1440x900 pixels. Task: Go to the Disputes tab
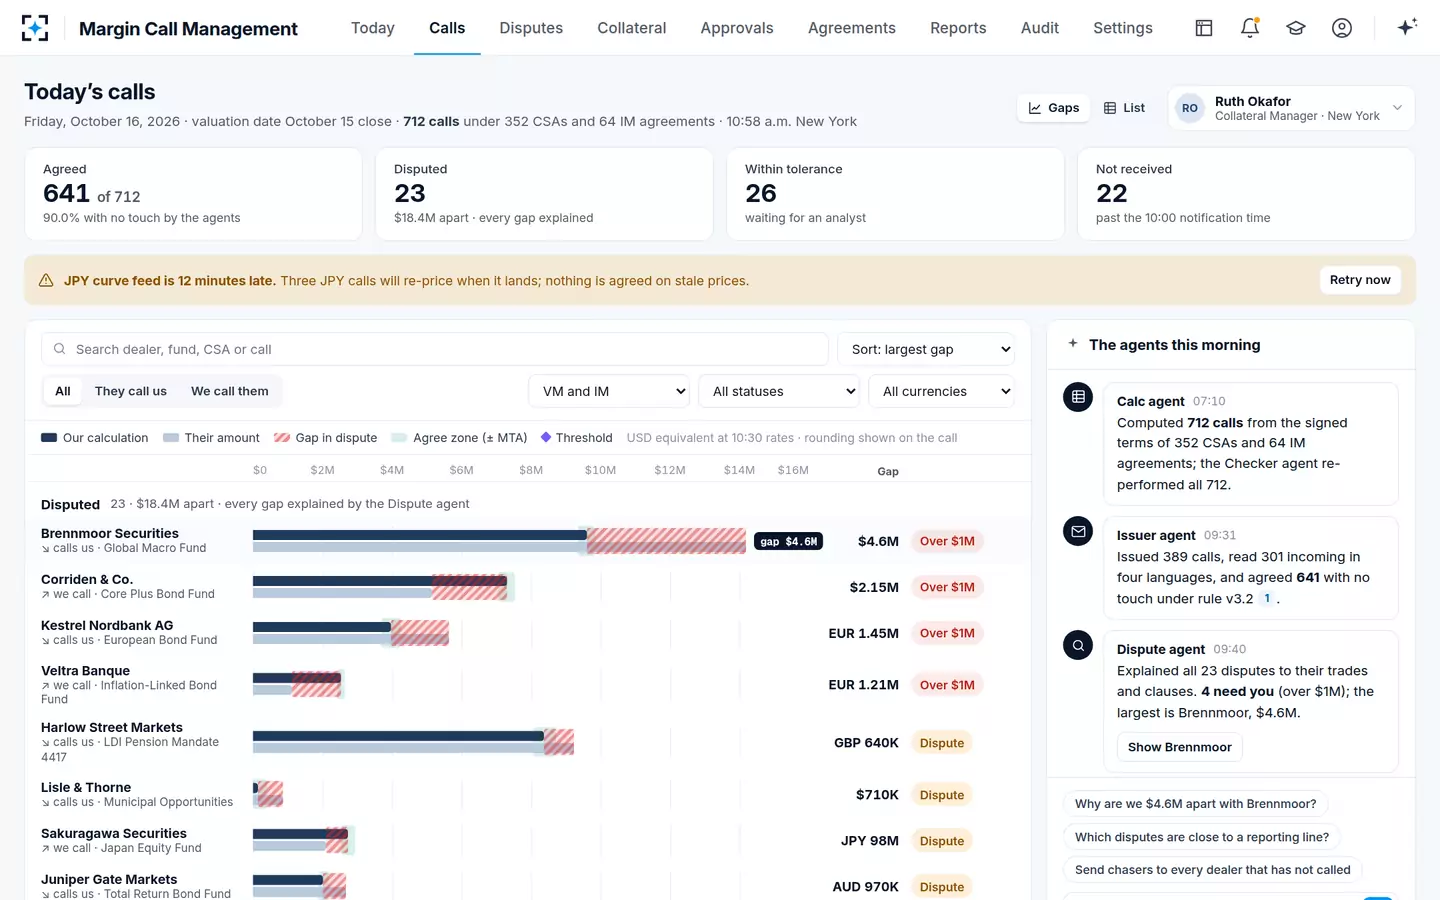click(531, 28)
